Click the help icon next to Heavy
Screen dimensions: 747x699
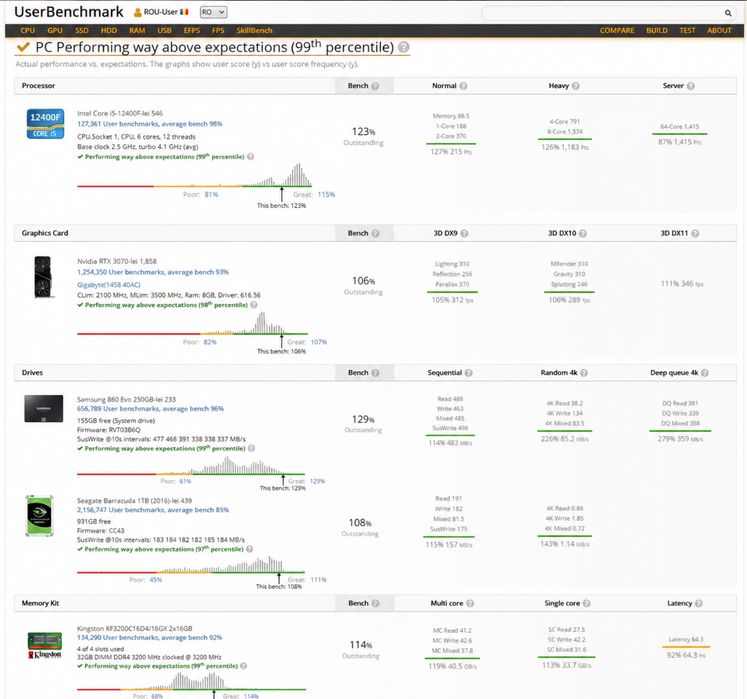(575, 86)
